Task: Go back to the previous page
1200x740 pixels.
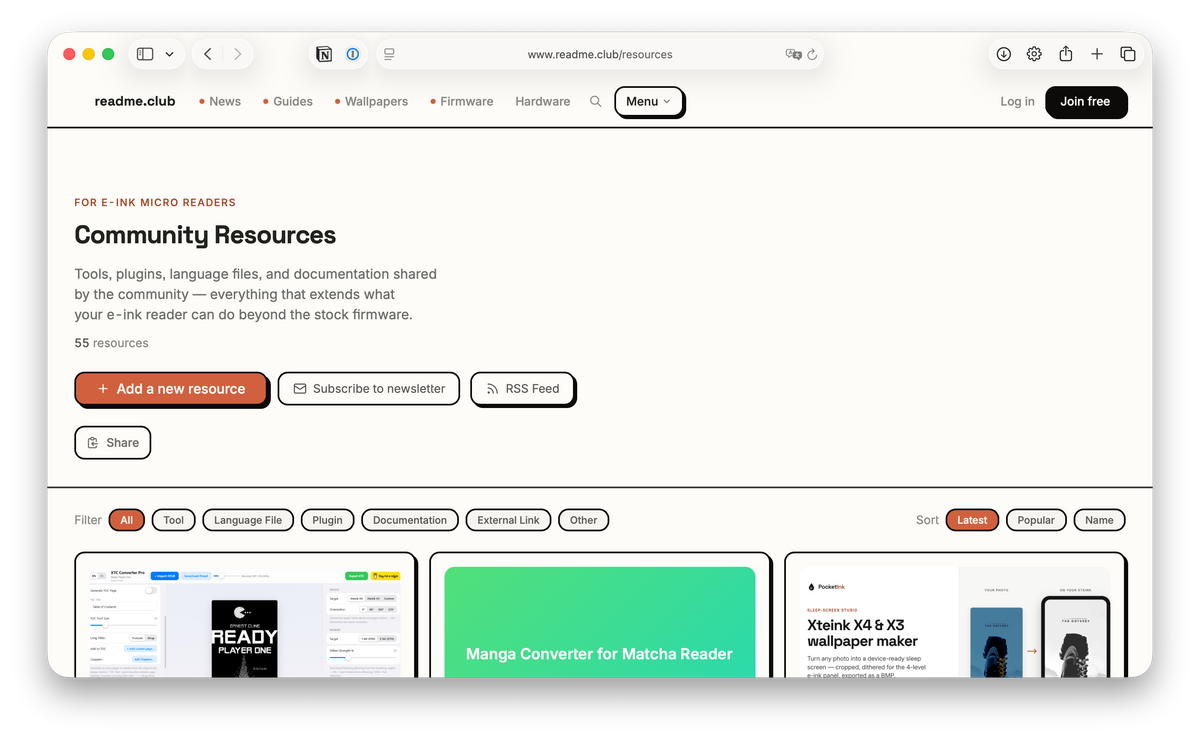Action: tap(207, 54)
